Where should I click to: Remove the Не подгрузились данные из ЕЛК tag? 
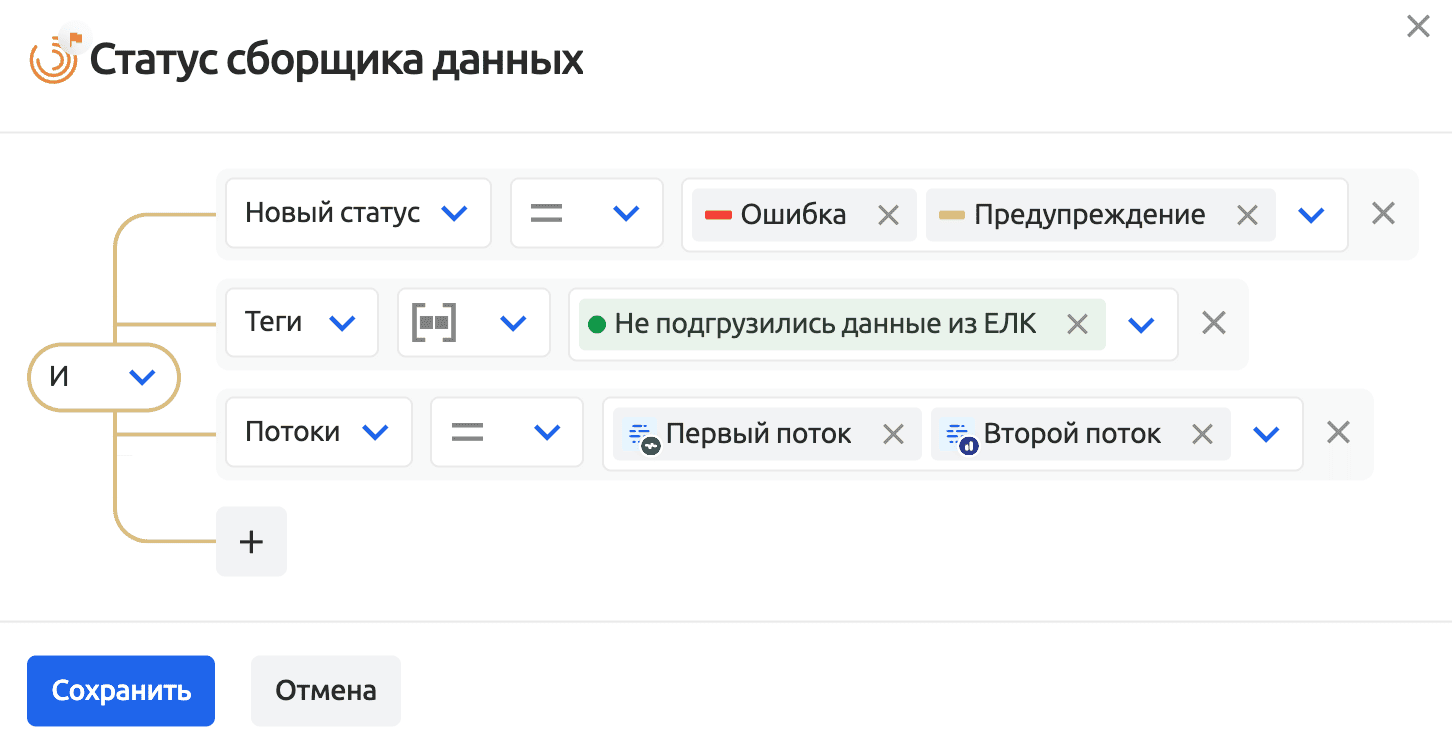point(1077,324)
